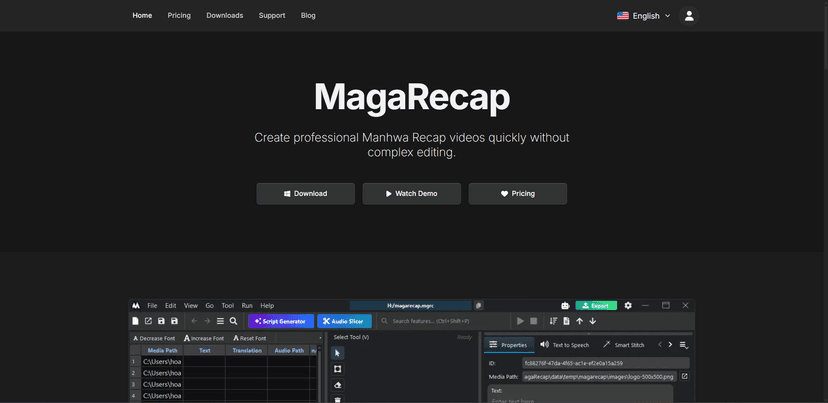Click the Pricing button with heart icon
828x403 pixels.
pyautogui.click(x=518, y=194)
